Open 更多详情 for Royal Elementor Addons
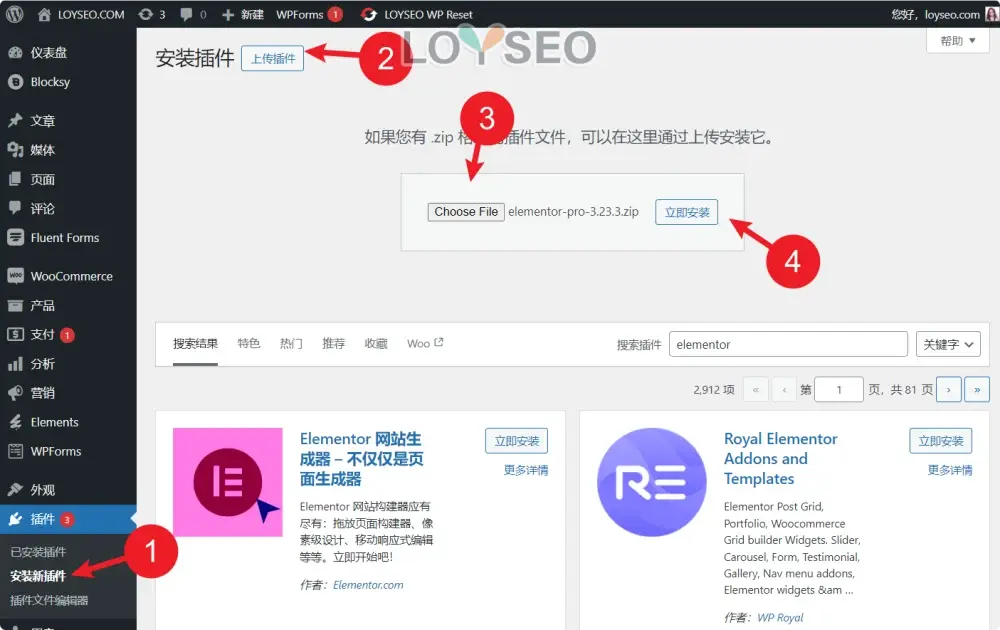 tap(950, 470)
